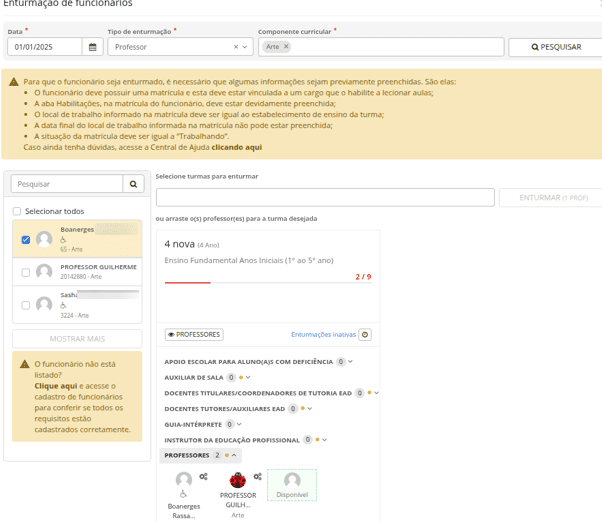602x522 pixels.
Task: Open settings gears for PROFESSOR GUILH enrollment
Action: [x=258, y=476]
